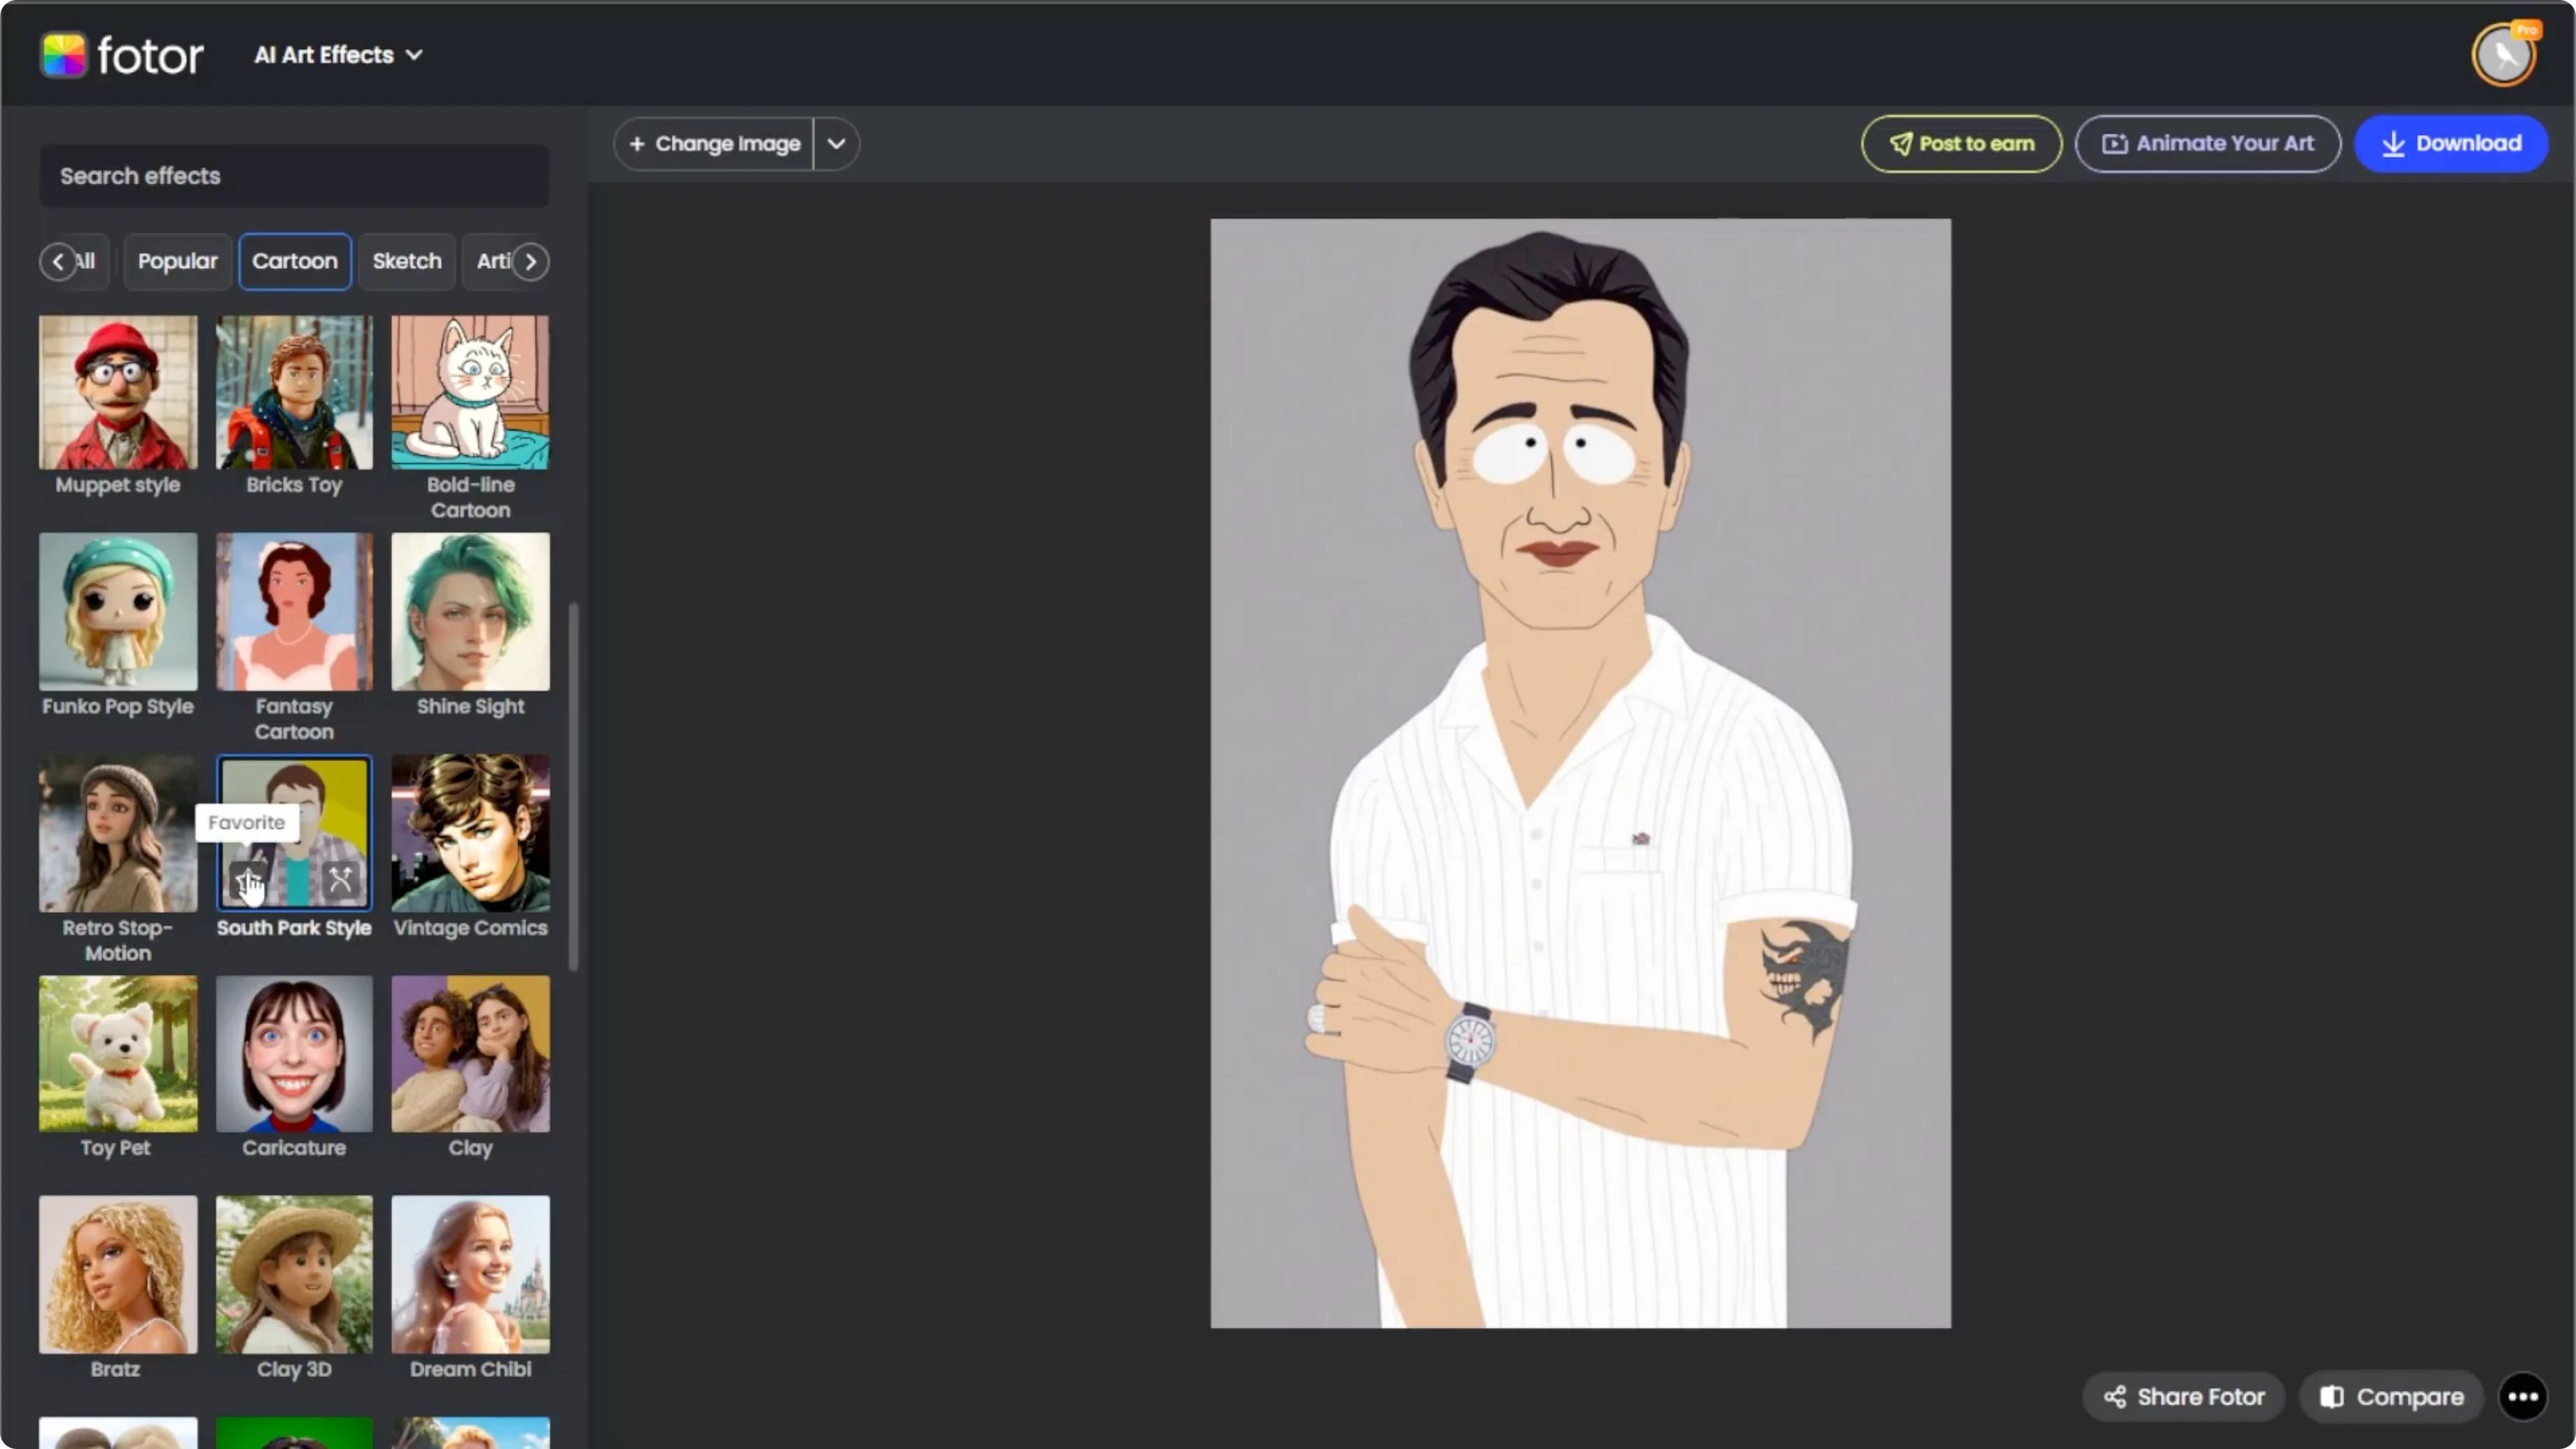Open the user profile avatar
This screenshot has height=1449, width=2576.
point(2504,55)
